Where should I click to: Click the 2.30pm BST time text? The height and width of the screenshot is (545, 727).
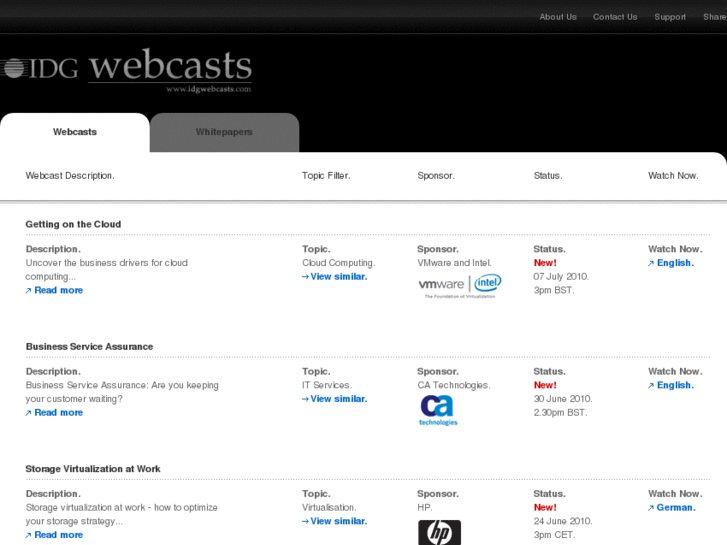point(560,413)
